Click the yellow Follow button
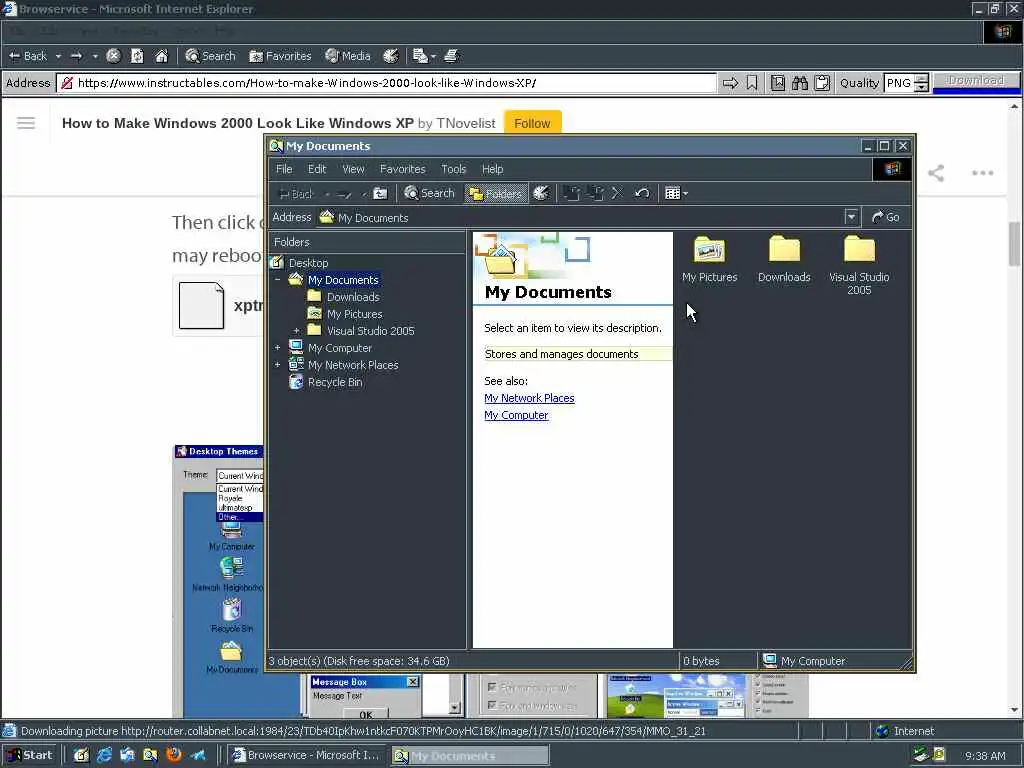 click(x=532, y=123)
